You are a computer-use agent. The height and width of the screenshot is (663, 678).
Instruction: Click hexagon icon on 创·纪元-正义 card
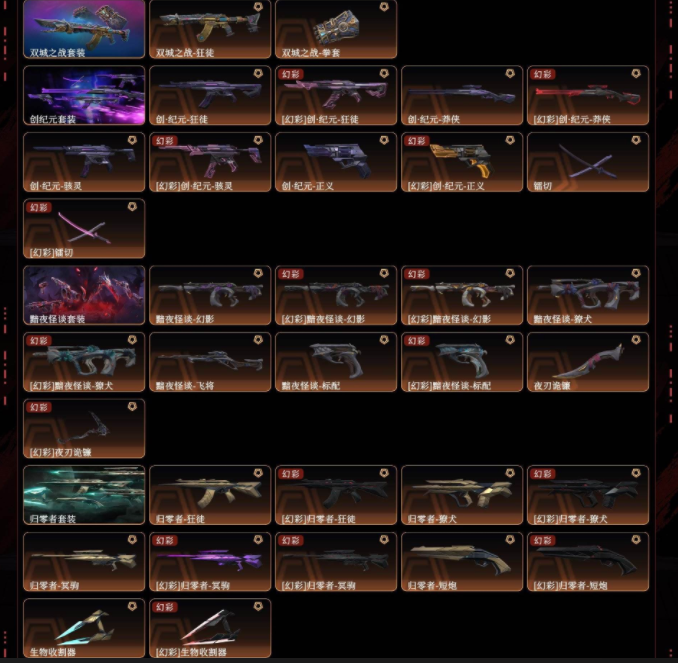point(384,140)
